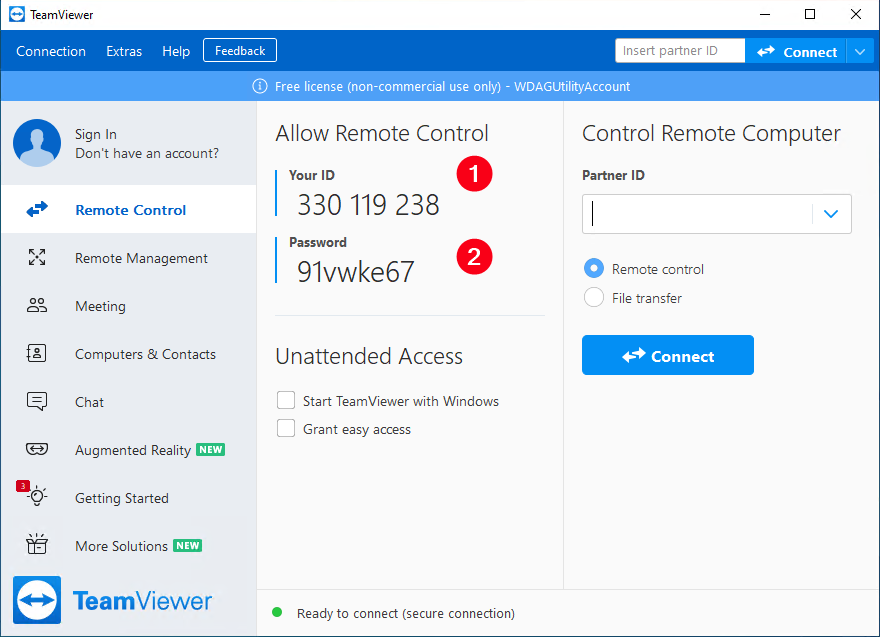Check the Grant easy access box
This screenshot has width=880, height=637.
click(x=286, y=429)
